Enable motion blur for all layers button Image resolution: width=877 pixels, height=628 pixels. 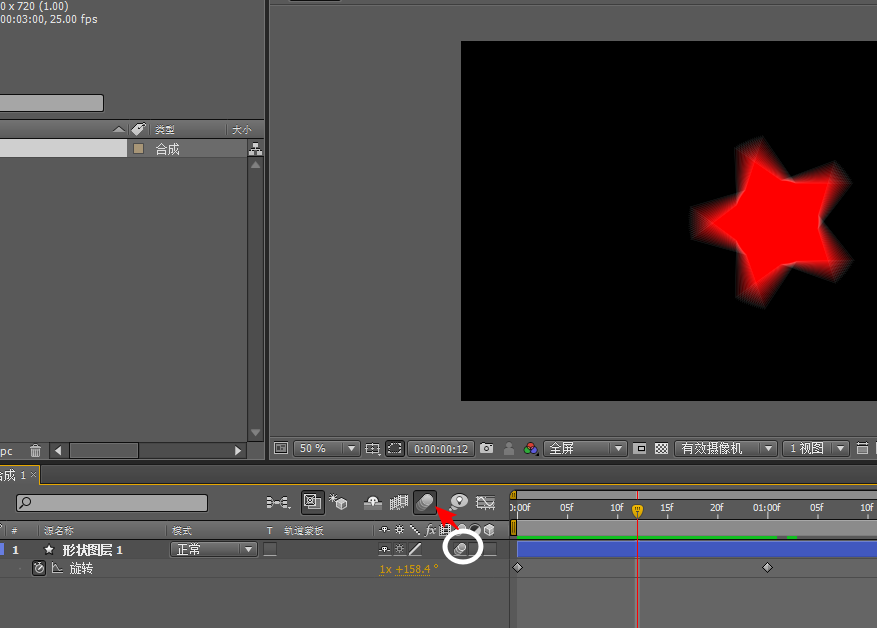point(425,501)
